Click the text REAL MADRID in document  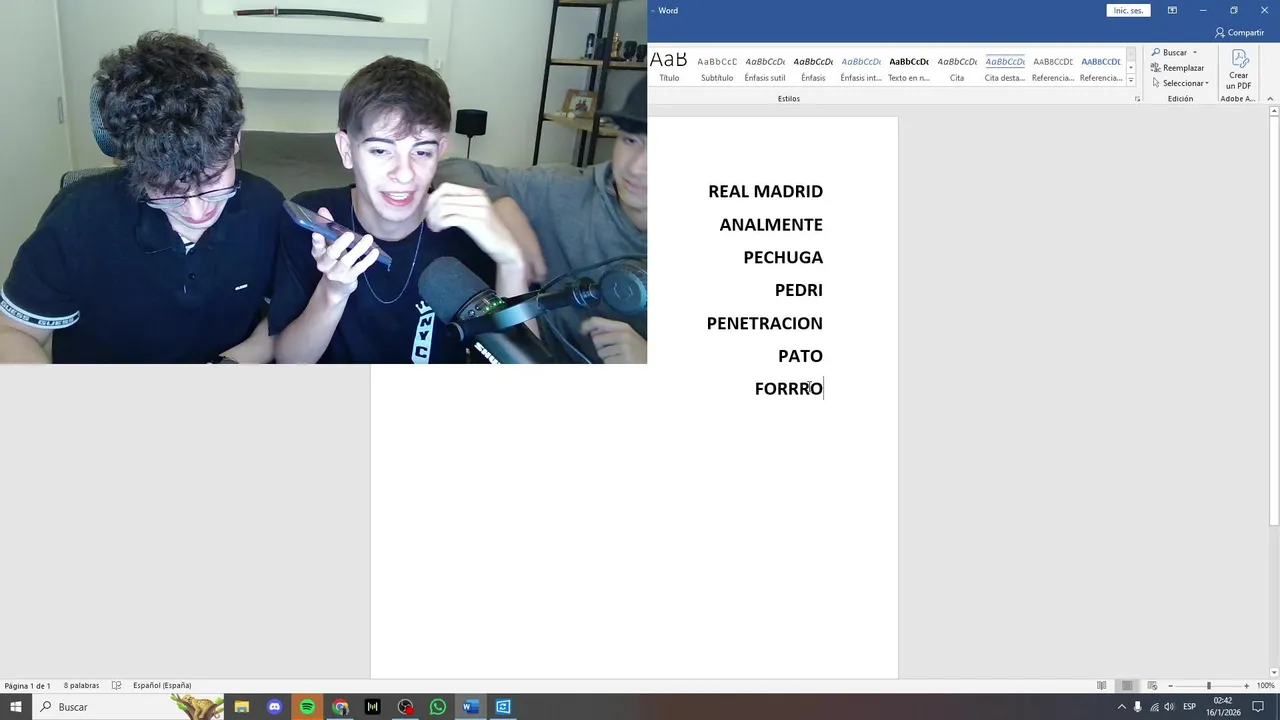point(766,191)
